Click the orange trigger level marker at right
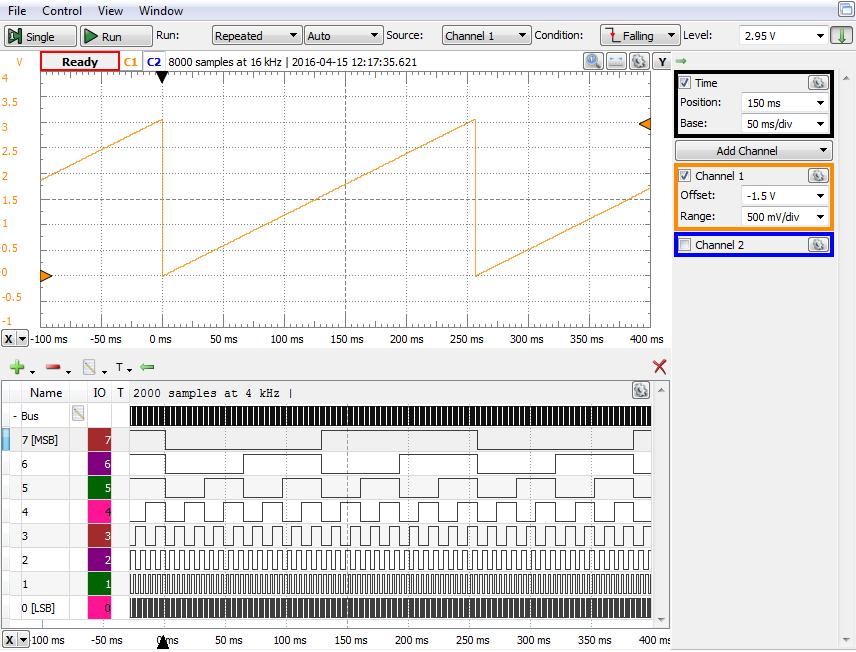The width and height of the screenshot is (856, 652). click(645, 124)
